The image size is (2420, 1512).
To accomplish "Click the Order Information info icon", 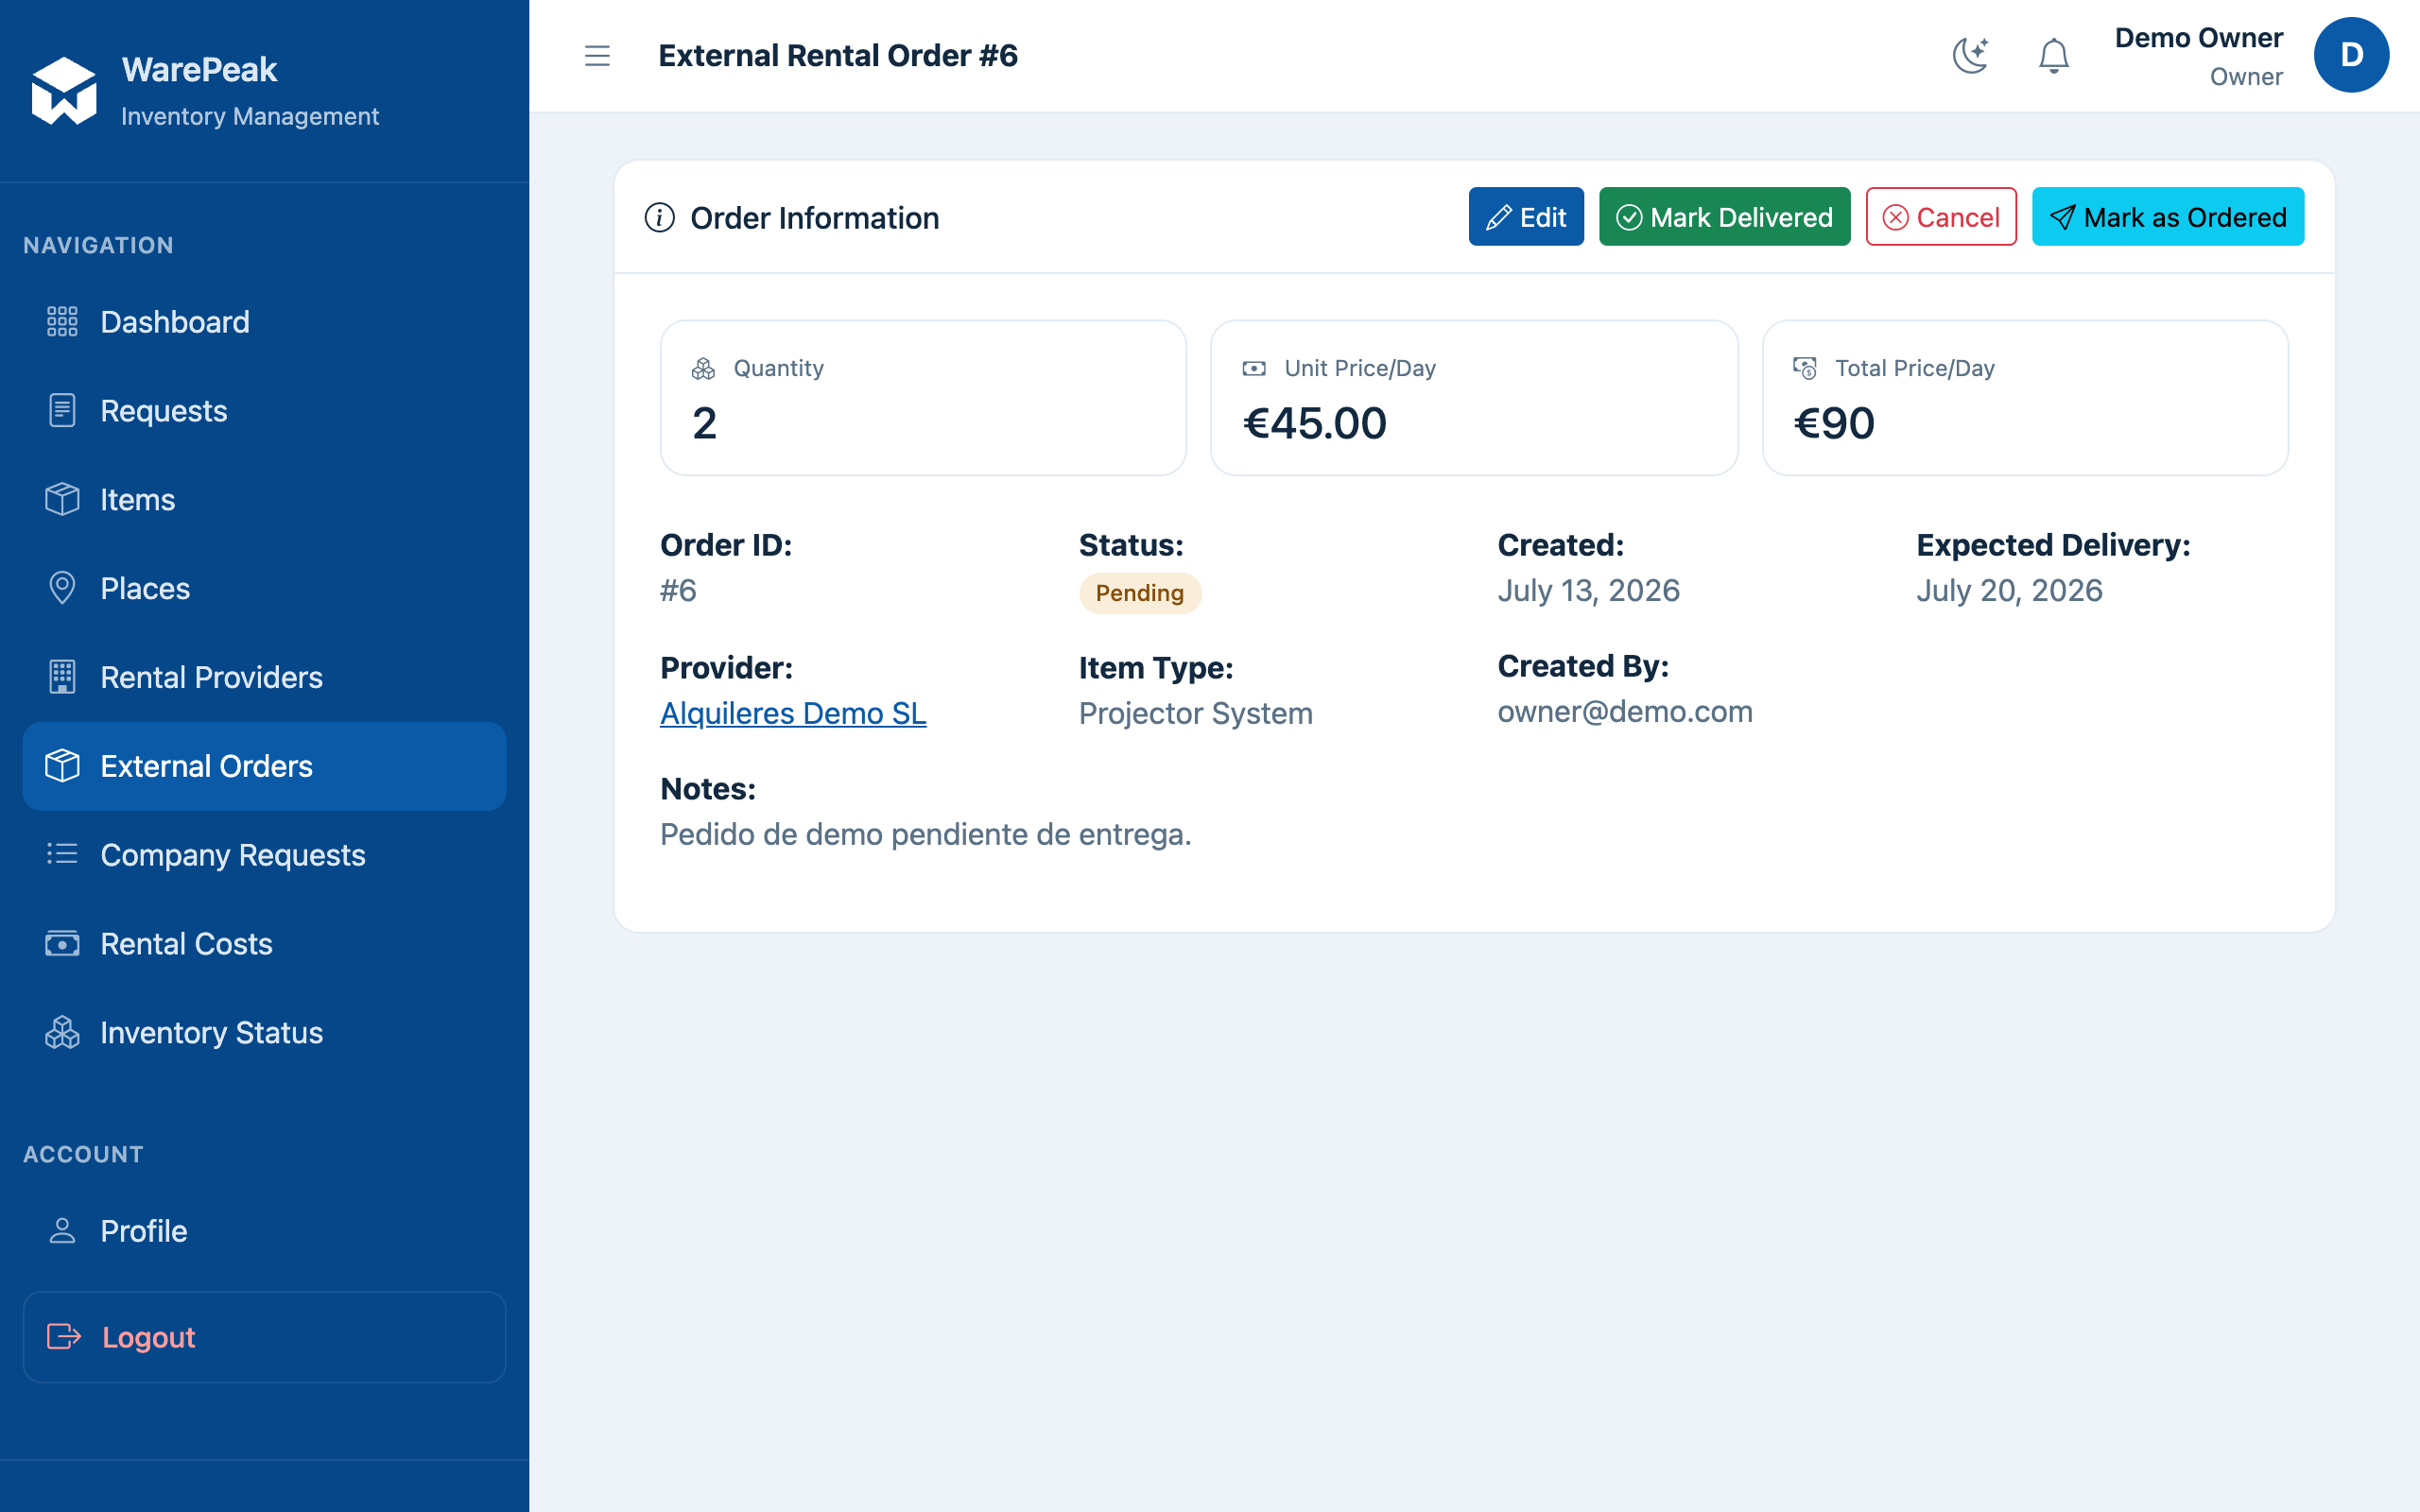I will (659, 217).
